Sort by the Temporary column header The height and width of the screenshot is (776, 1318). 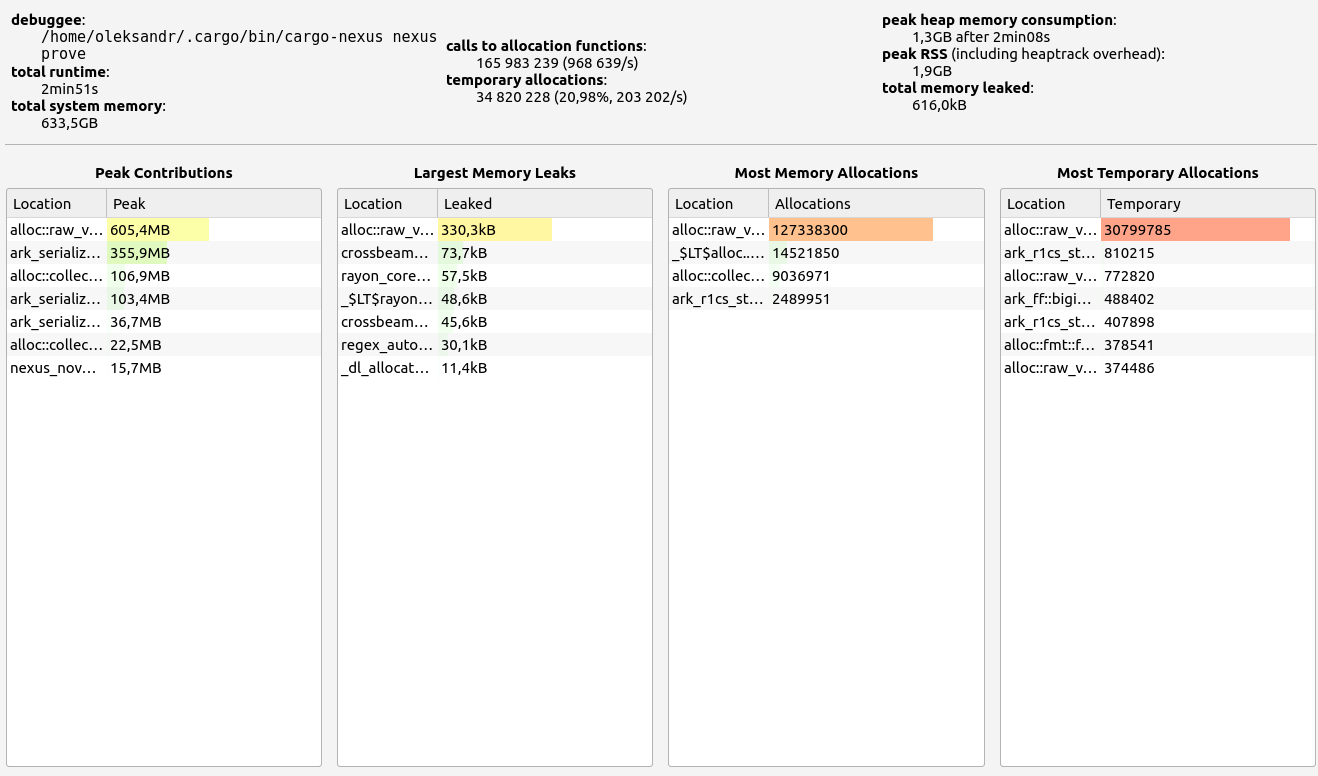[1206, 204]
